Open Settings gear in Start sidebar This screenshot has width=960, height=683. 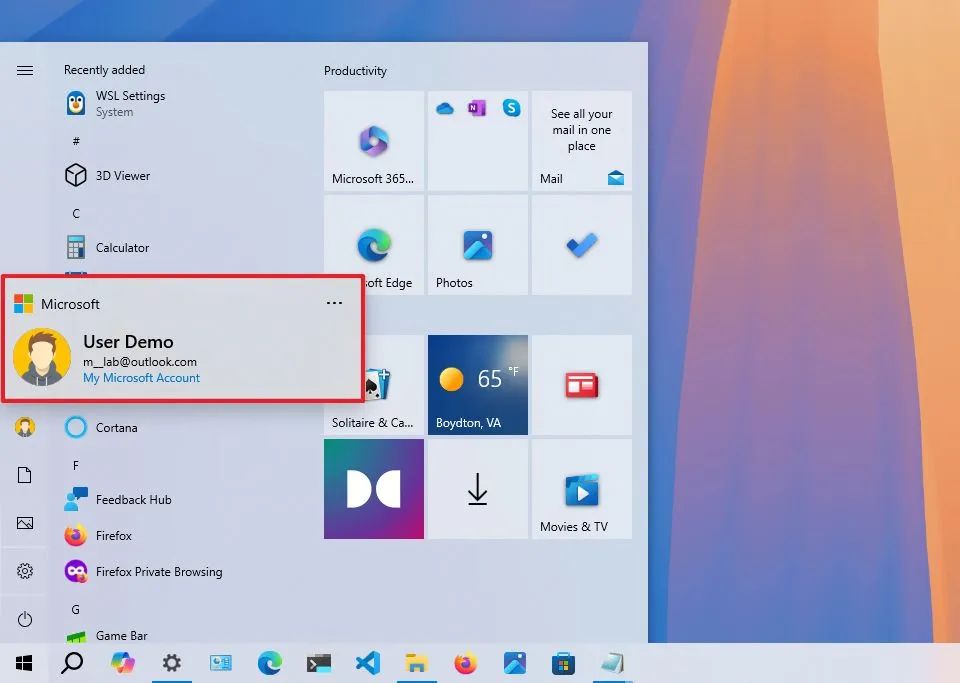(25, 571)
